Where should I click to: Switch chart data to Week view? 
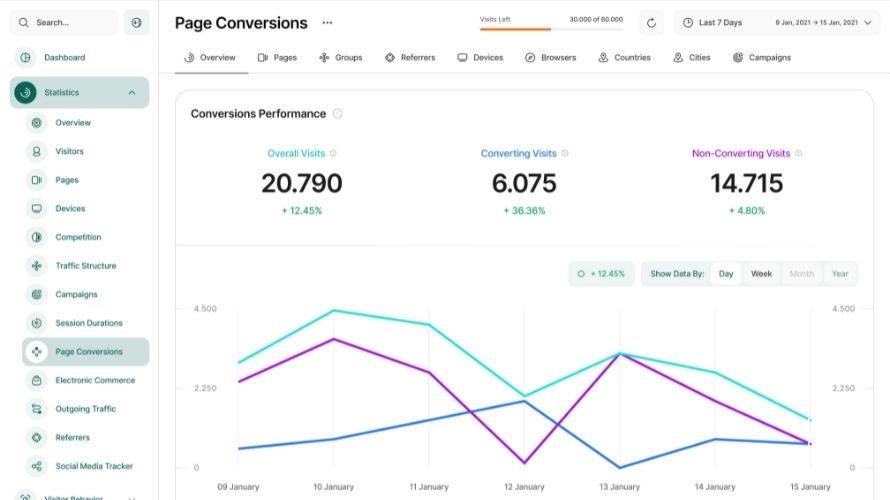tap(761, 274)
